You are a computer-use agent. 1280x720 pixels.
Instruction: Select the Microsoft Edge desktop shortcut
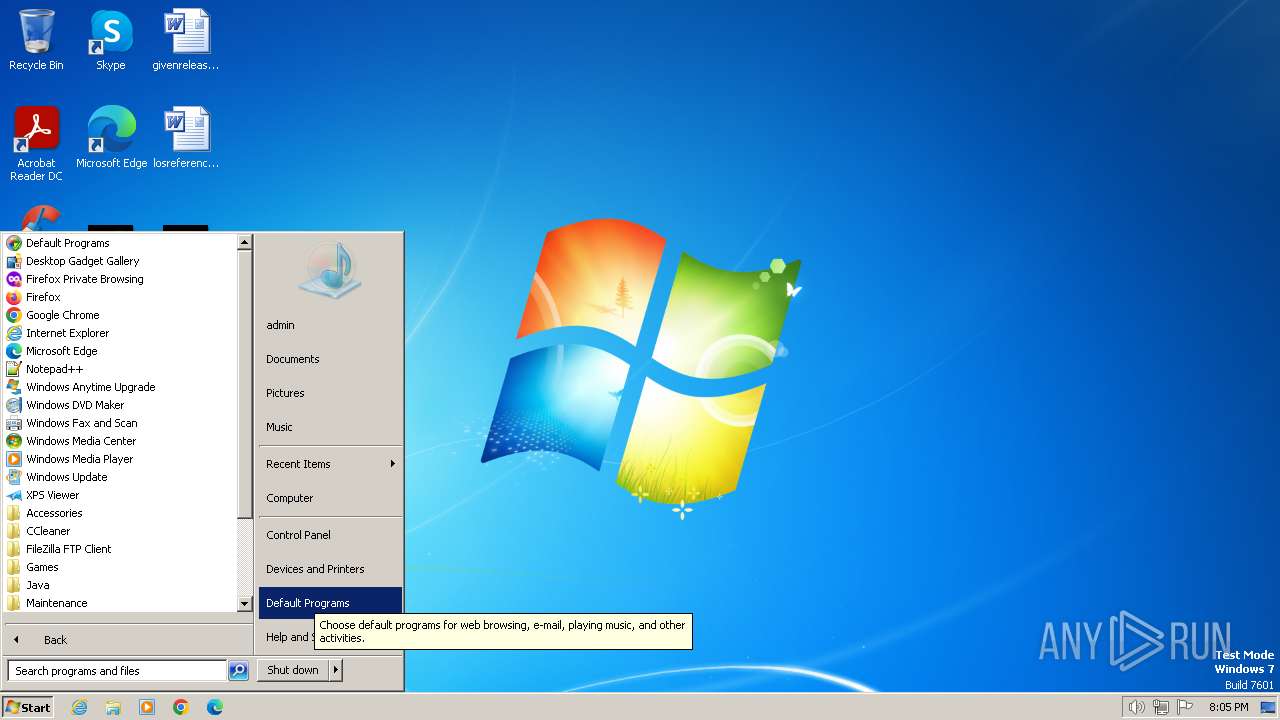(111, 138)
